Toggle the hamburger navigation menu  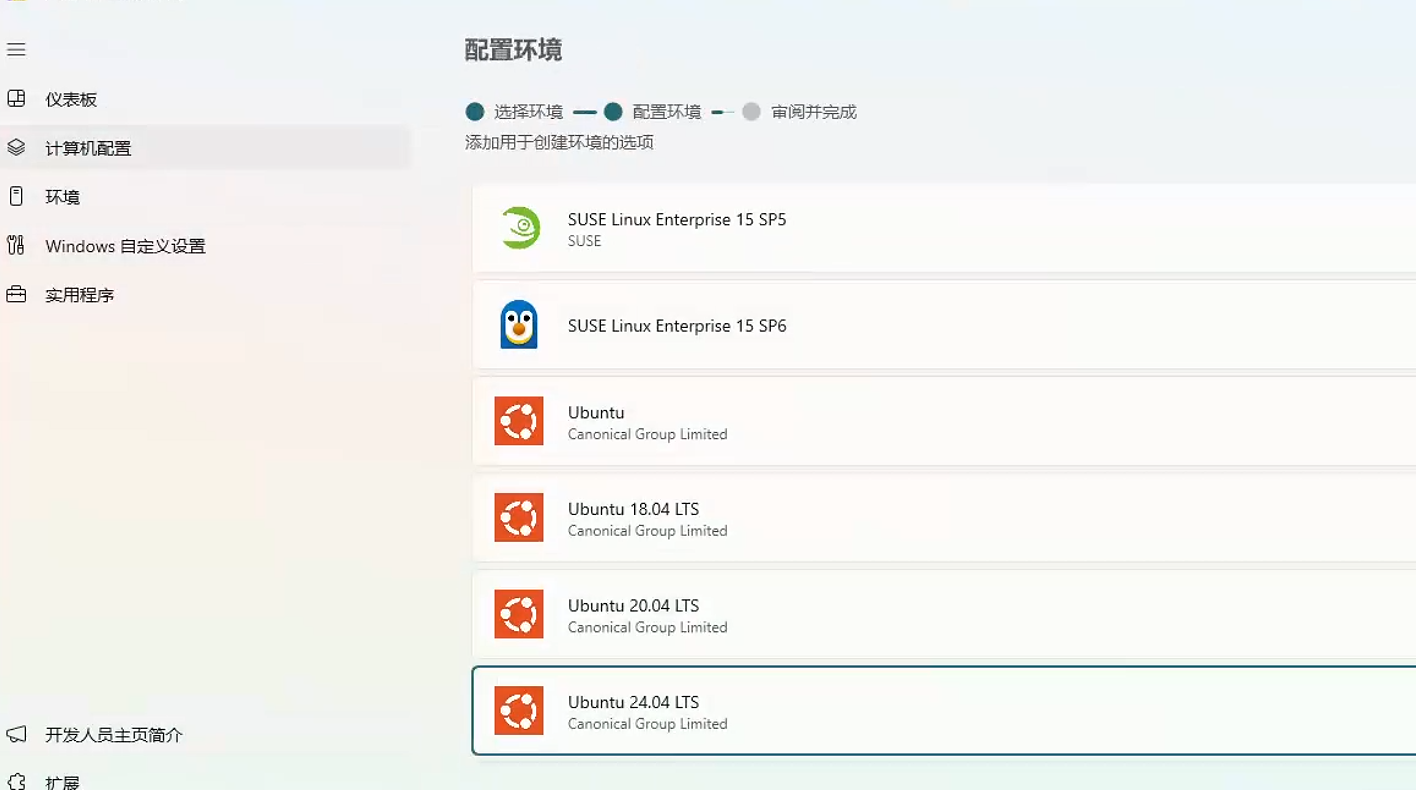tap(16, 49)
